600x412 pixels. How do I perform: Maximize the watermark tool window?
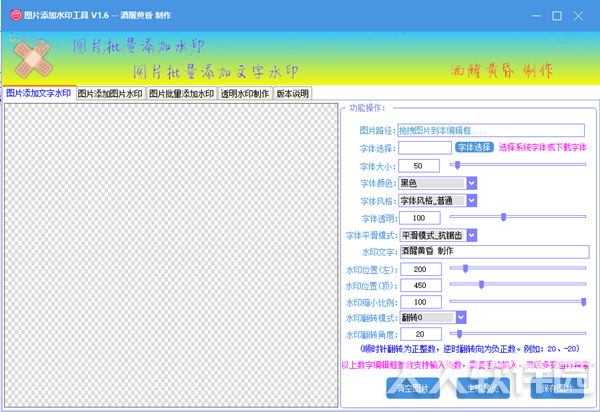pyautogui.click(x=557, y=16)
